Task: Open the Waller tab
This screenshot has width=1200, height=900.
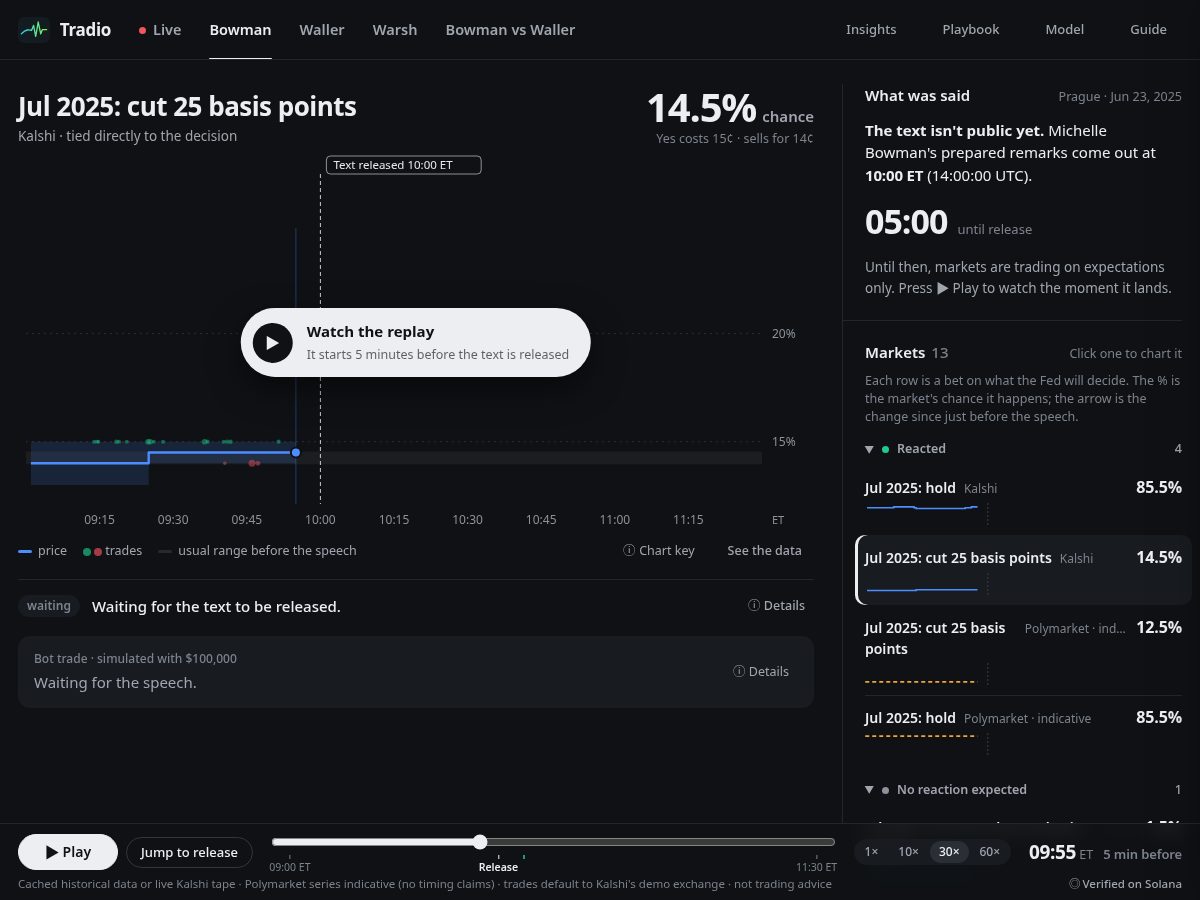Action: 322,30
